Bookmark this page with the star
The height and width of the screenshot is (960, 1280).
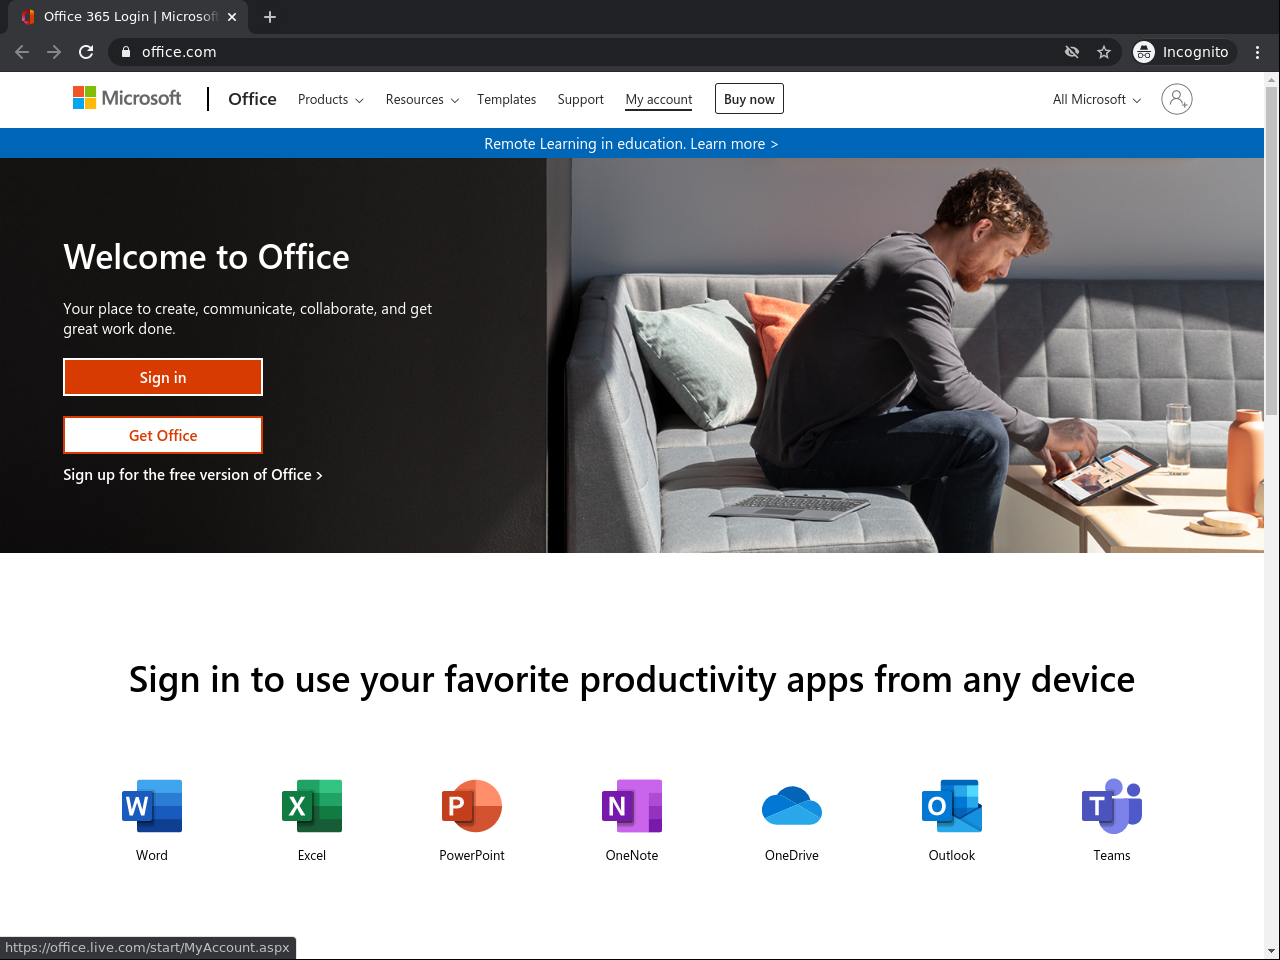click(1104, 52)
